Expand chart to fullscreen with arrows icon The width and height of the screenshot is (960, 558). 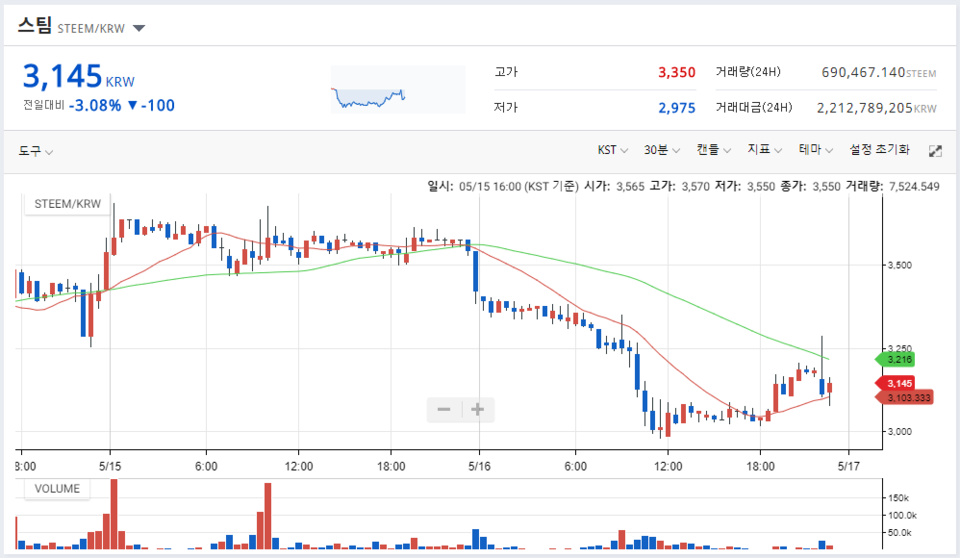click(935, 151)
